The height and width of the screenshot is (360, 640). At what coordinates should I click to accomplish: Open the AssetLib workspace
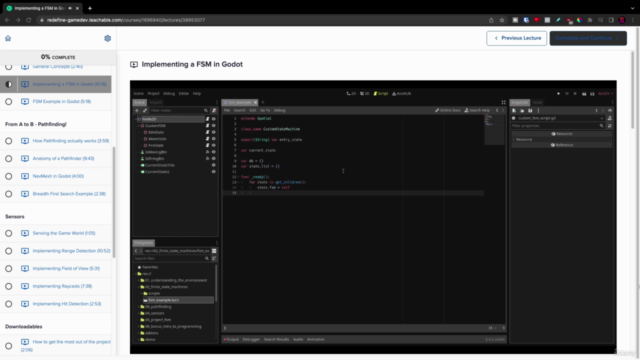click(x=402, y=93)
